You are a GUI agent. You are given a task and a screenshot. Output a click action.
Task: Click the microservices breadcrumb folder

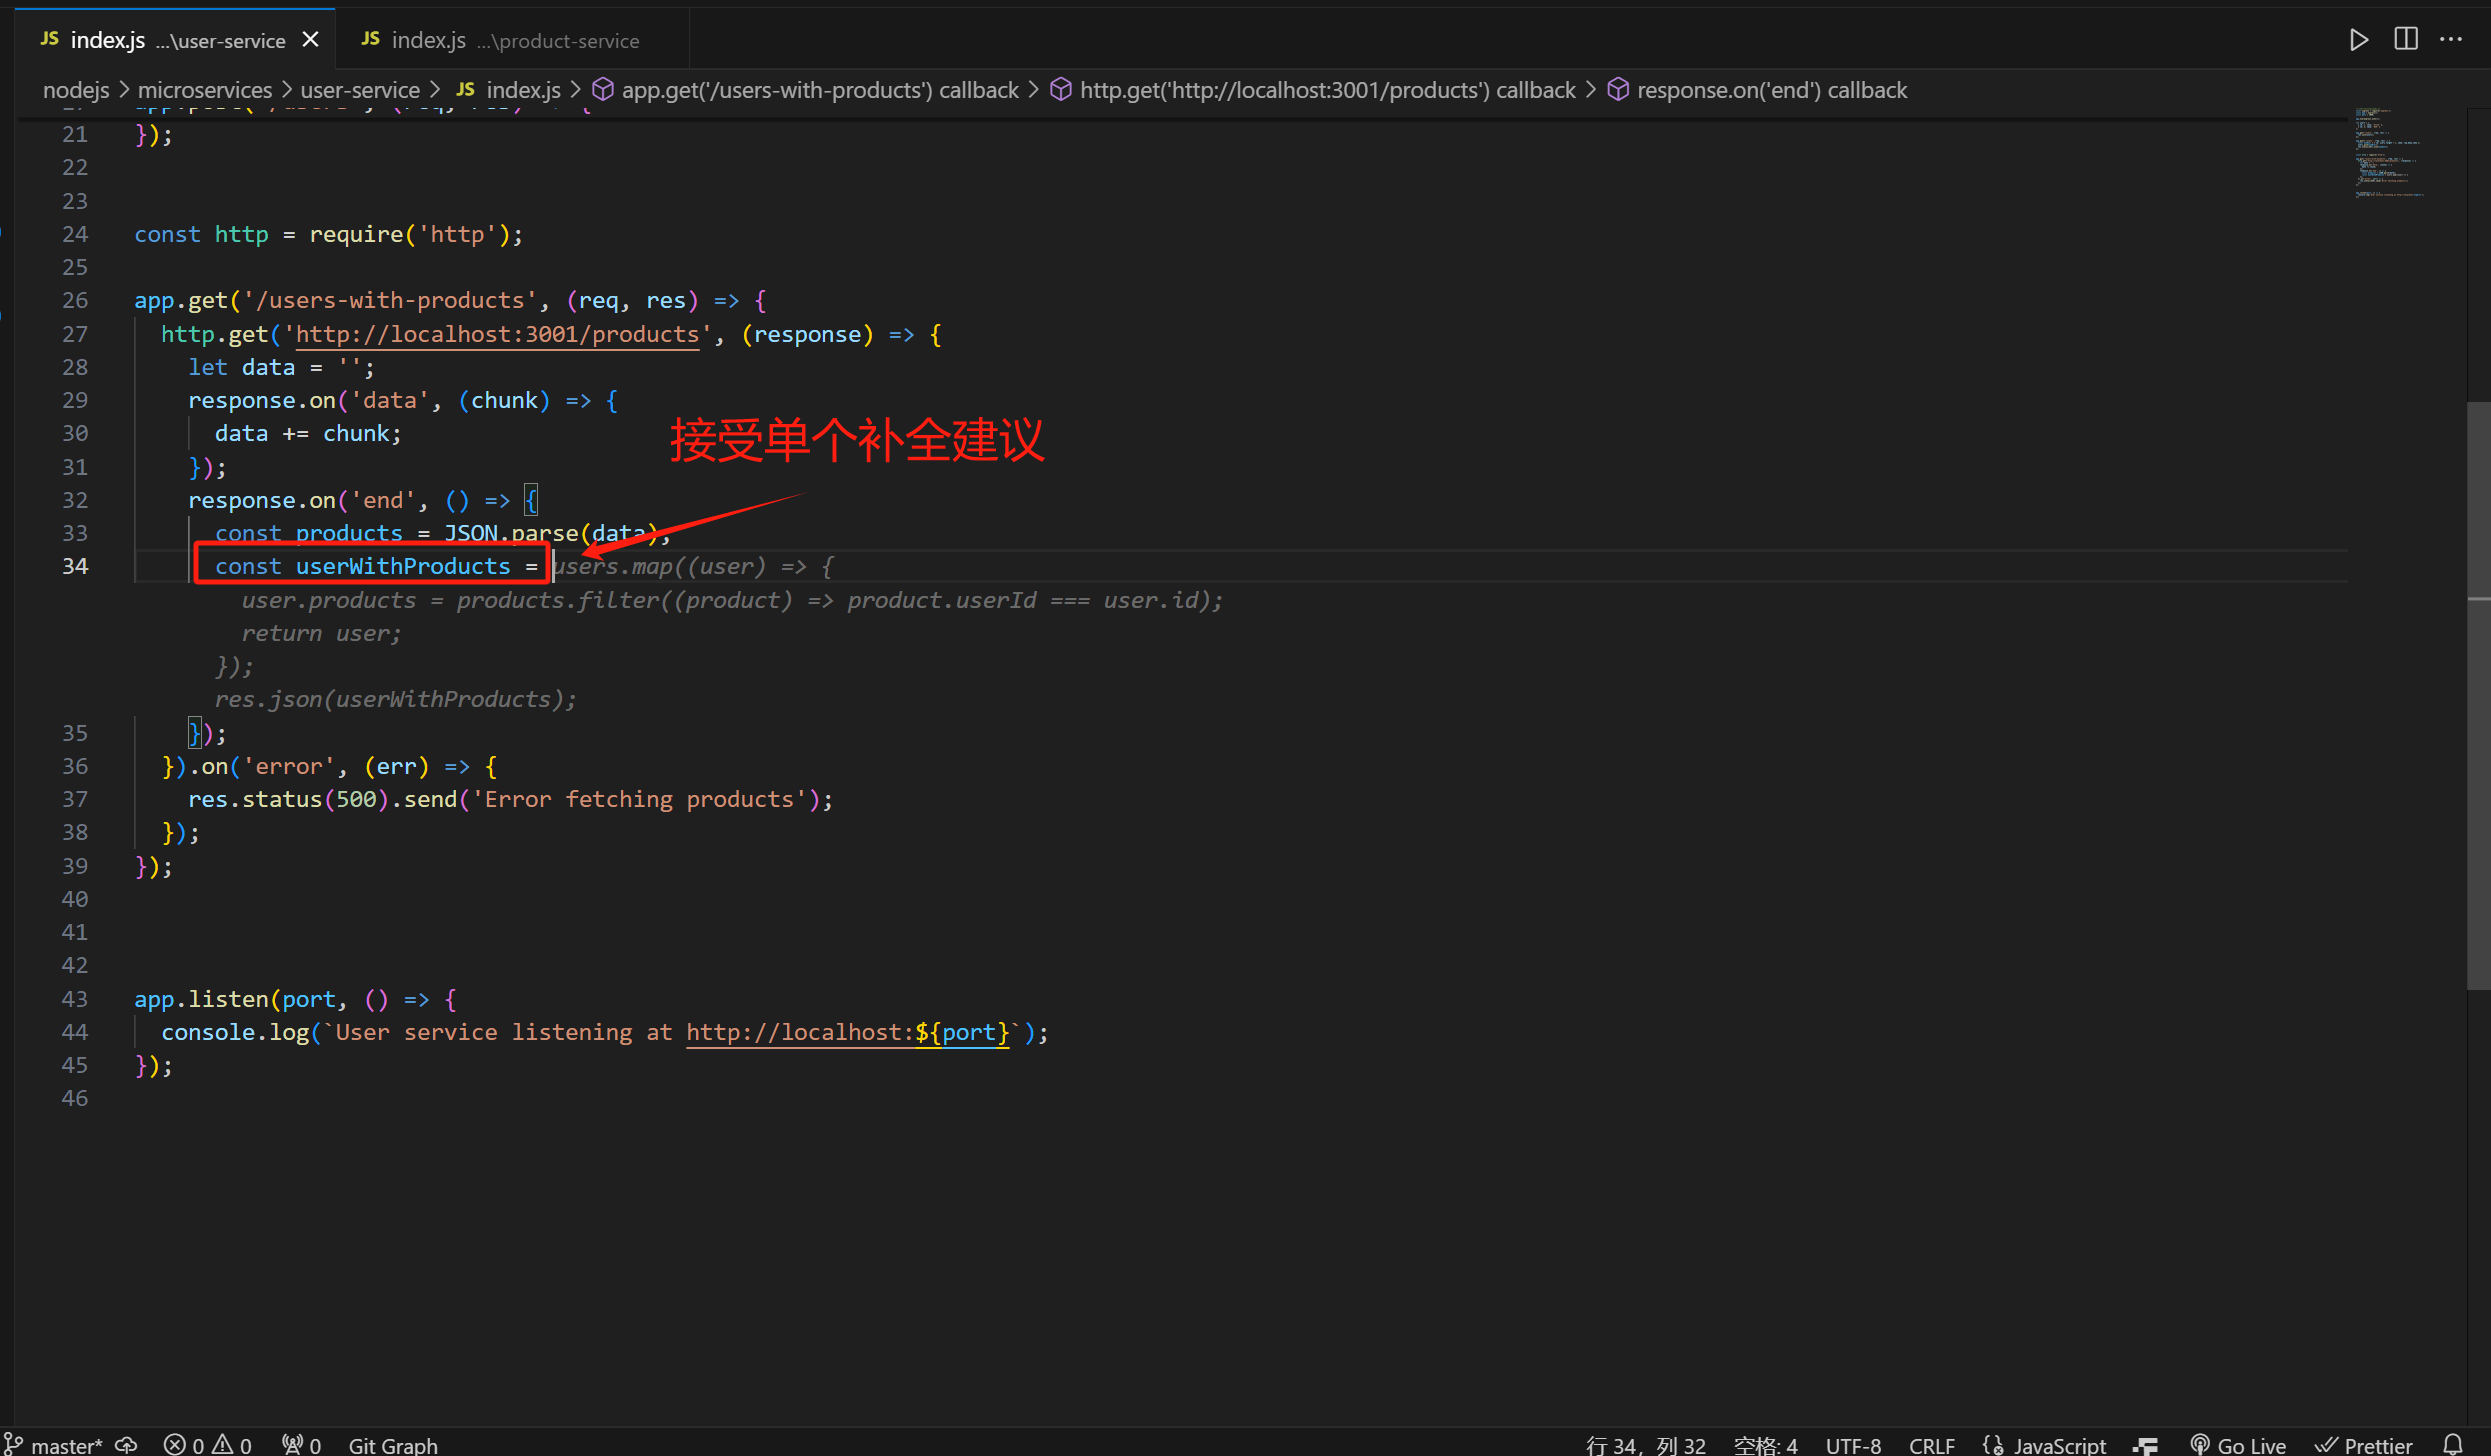coord(205,90)
